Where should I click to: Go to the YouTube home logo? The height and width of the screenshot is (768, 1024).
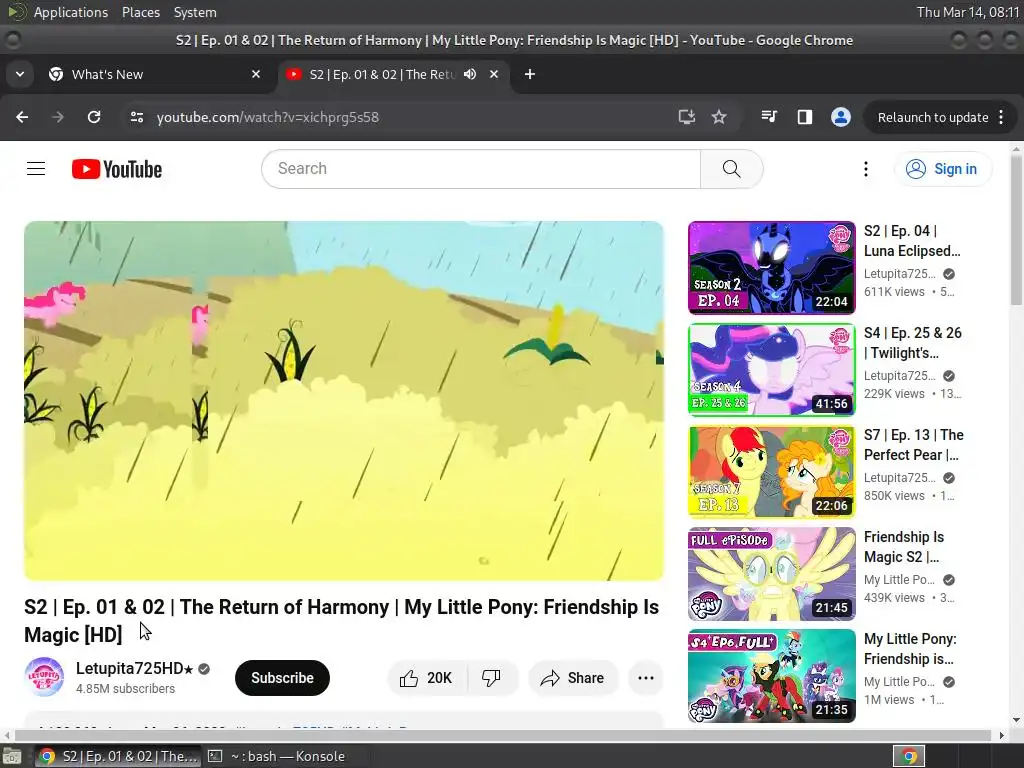(x=117, y=169)
